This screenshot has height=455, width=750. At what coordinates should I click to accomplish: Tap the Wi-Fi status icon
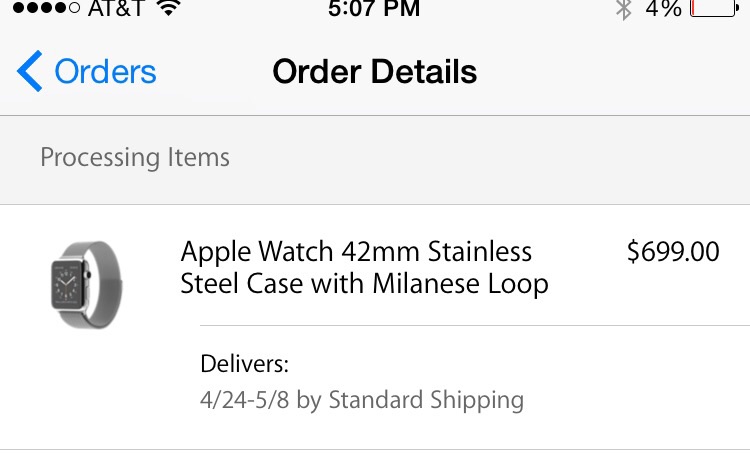pos(168,8)
